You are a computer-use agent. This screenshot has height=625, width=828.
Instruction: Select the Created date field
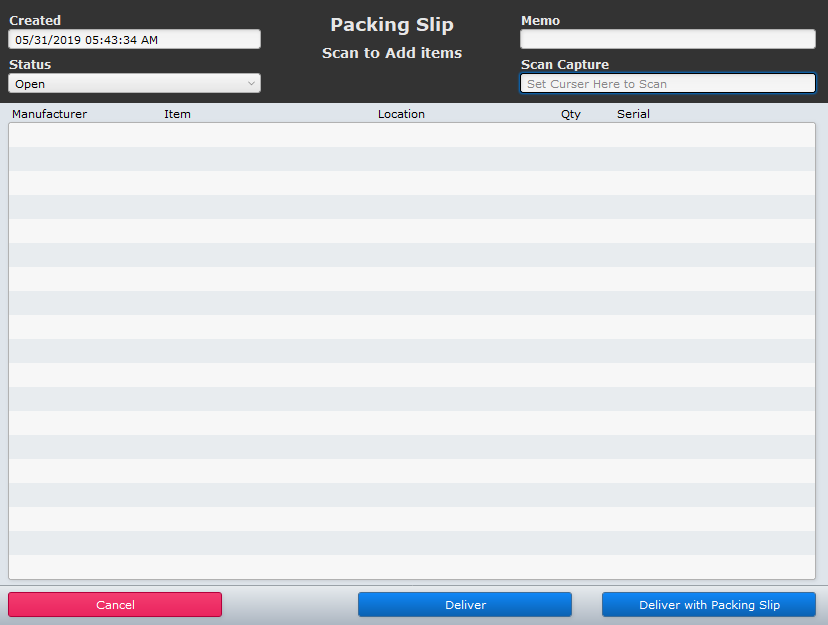pos(134,38)
